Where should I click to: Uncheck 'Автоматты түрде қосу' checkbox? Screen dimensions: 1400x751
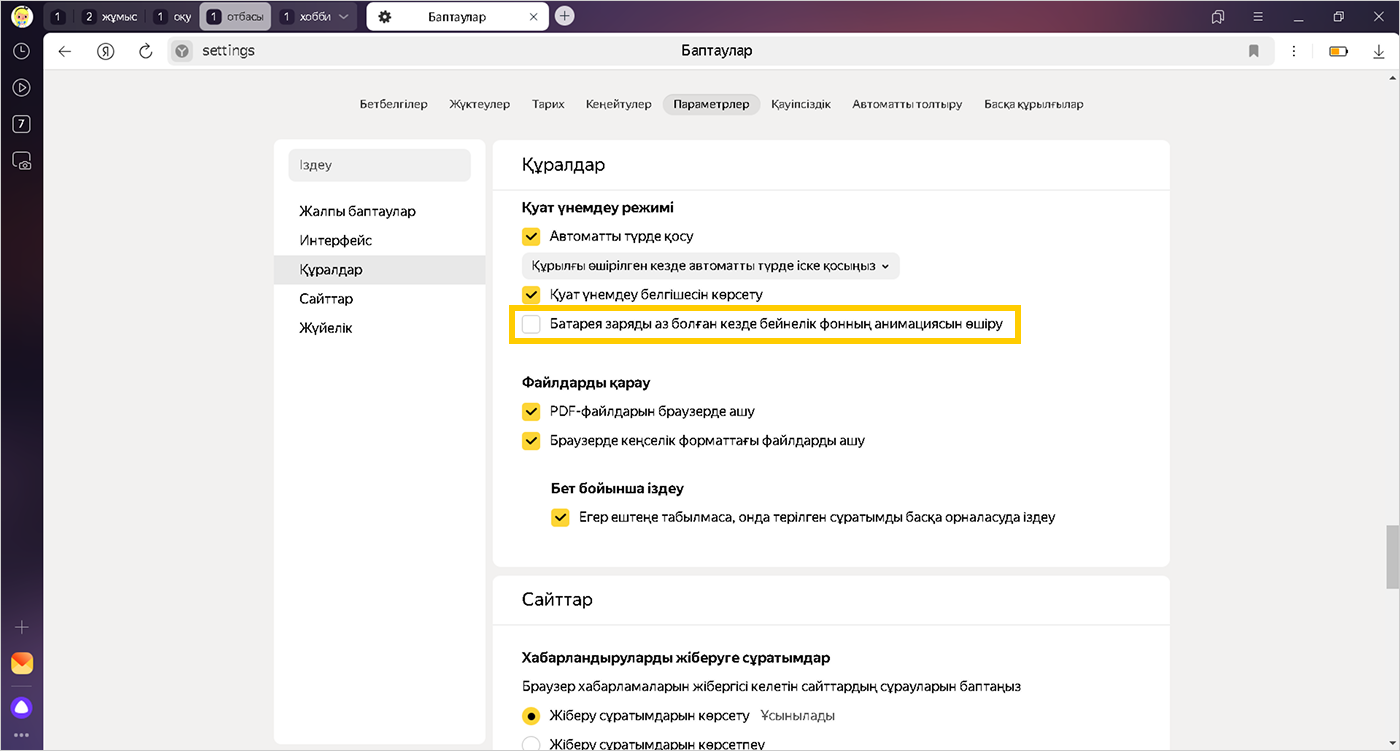531,237
